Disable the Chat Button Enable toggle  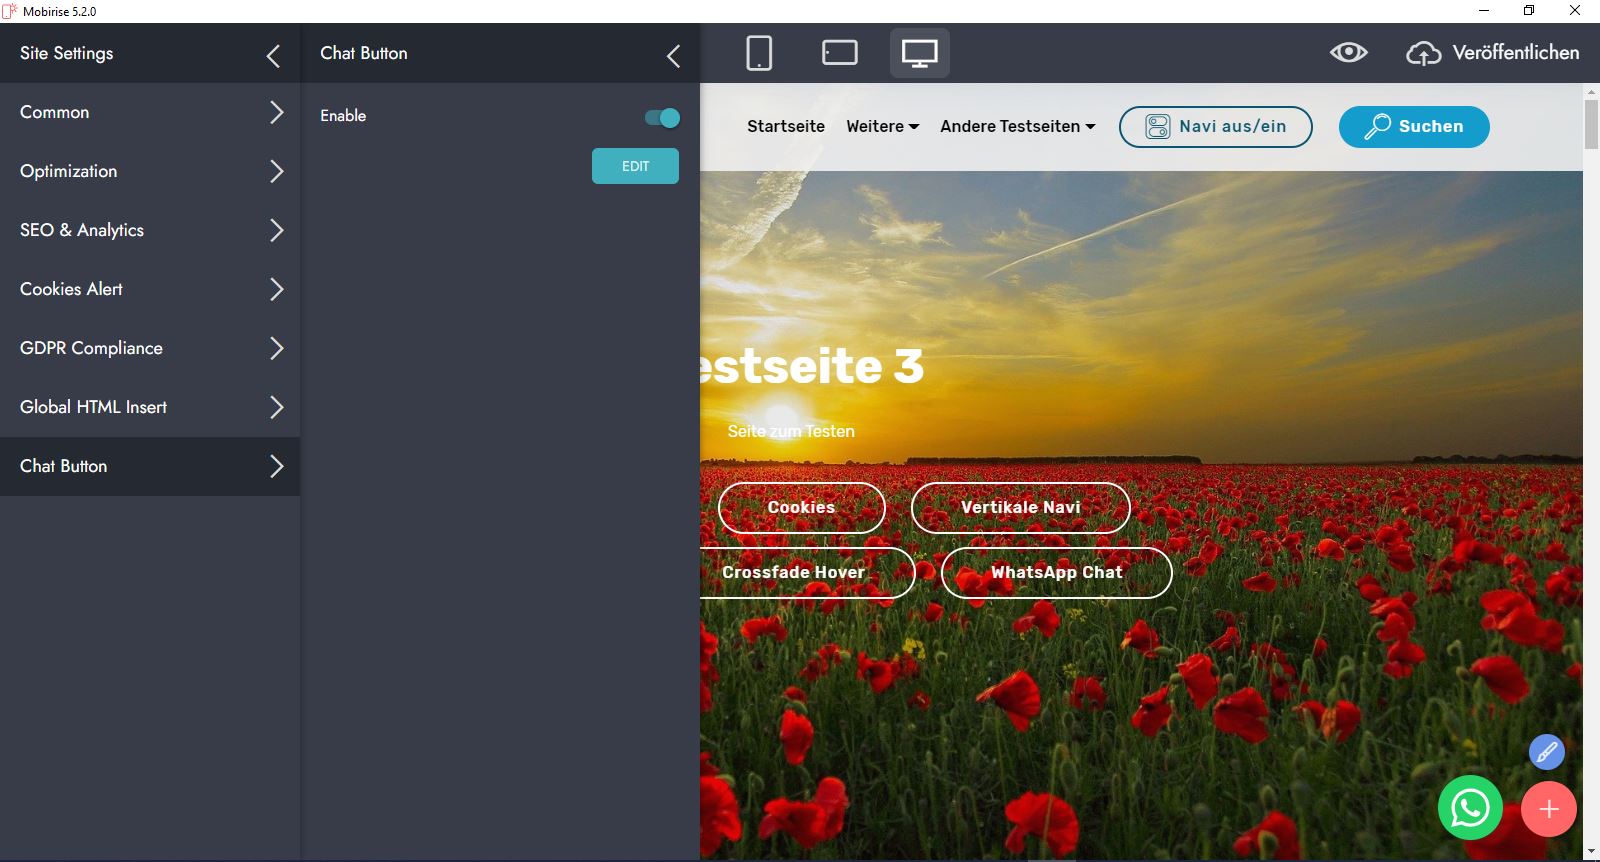click(662, 118)
